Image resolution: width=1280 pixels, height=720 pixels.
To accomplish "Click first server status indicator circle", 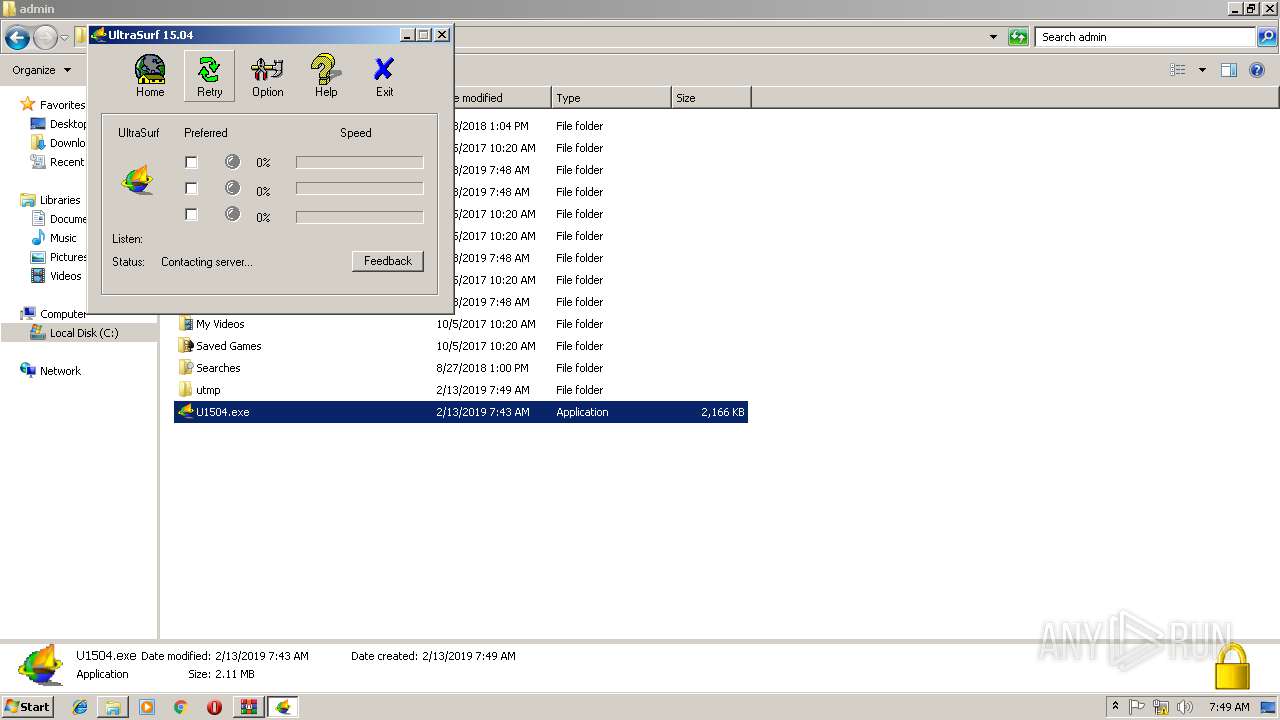I will point(232,162).
